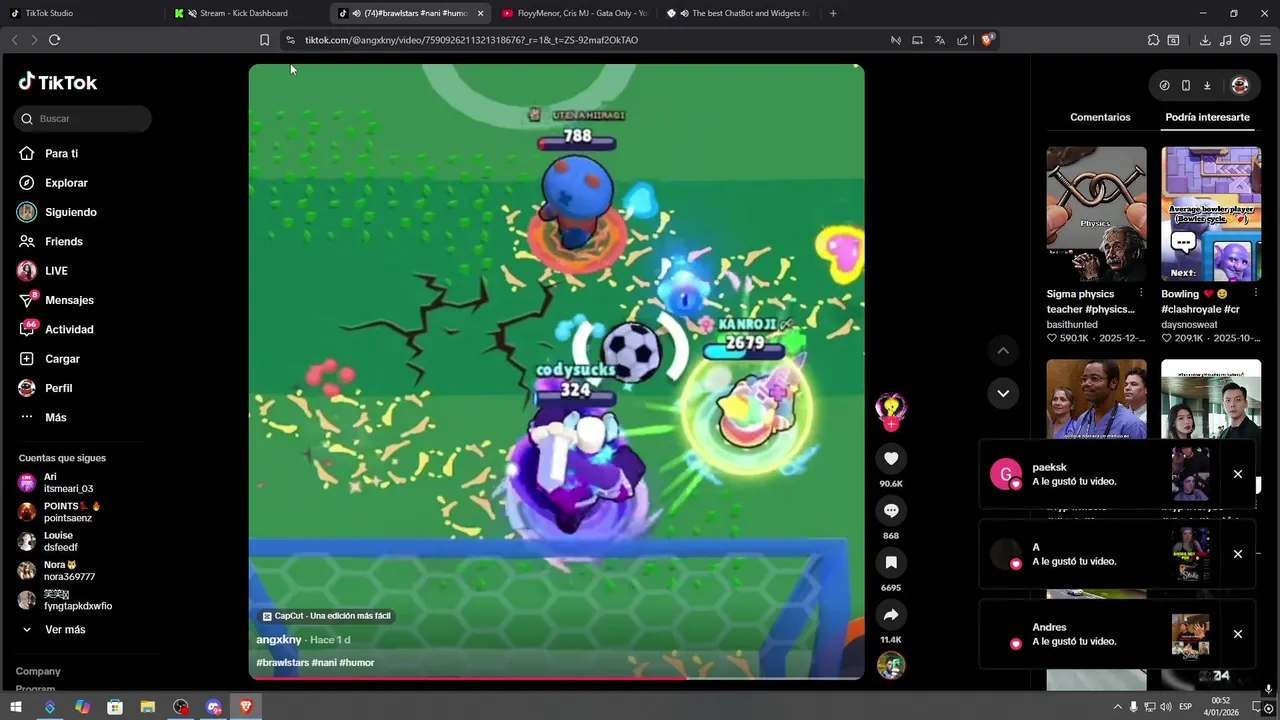Open the TikTok coins icon in top-right pill
This screenshot has height=720, width=1280.
tap(1164, 86)
